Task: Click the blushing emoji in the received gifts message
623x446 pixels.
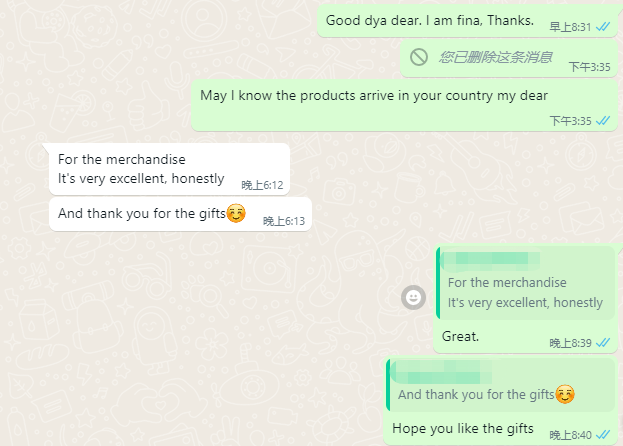Action: click(x=236, y=213)
